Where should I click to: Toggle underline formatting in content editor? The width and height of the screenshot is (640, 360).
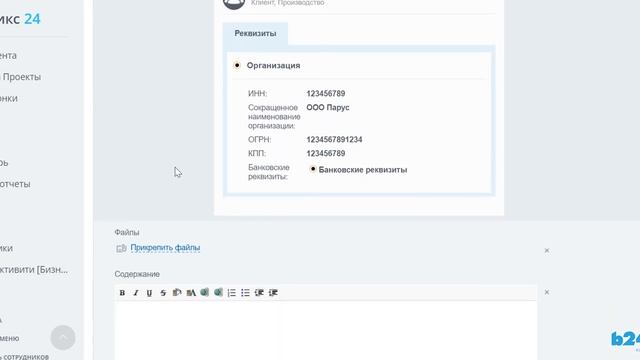pyautogui.click(x=149, y=293)
